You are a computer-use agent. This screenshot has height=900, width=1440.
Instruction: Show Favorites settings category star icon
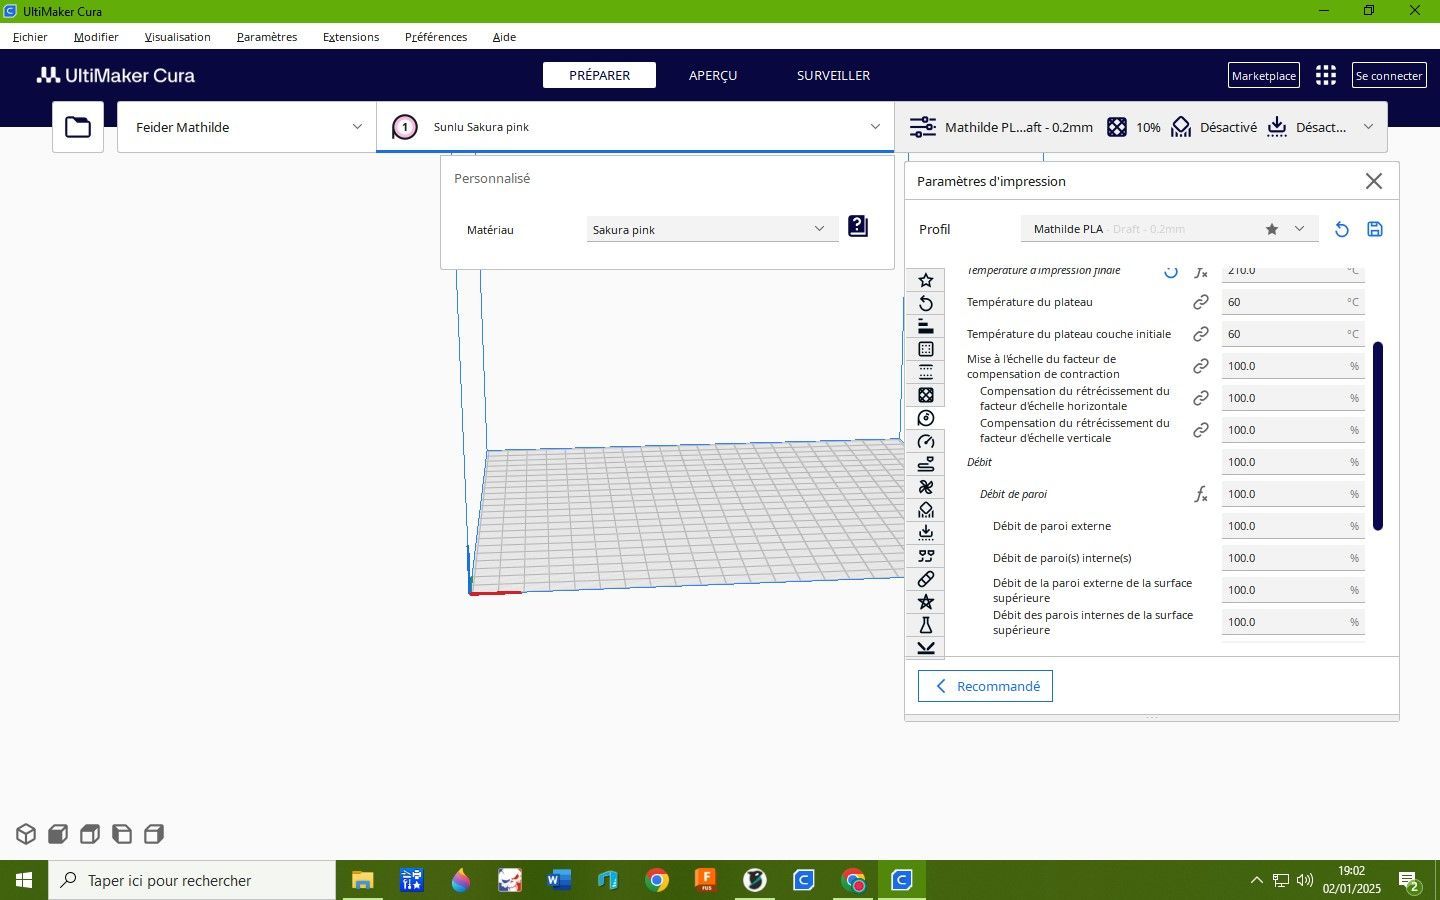(x=926, y=280)
